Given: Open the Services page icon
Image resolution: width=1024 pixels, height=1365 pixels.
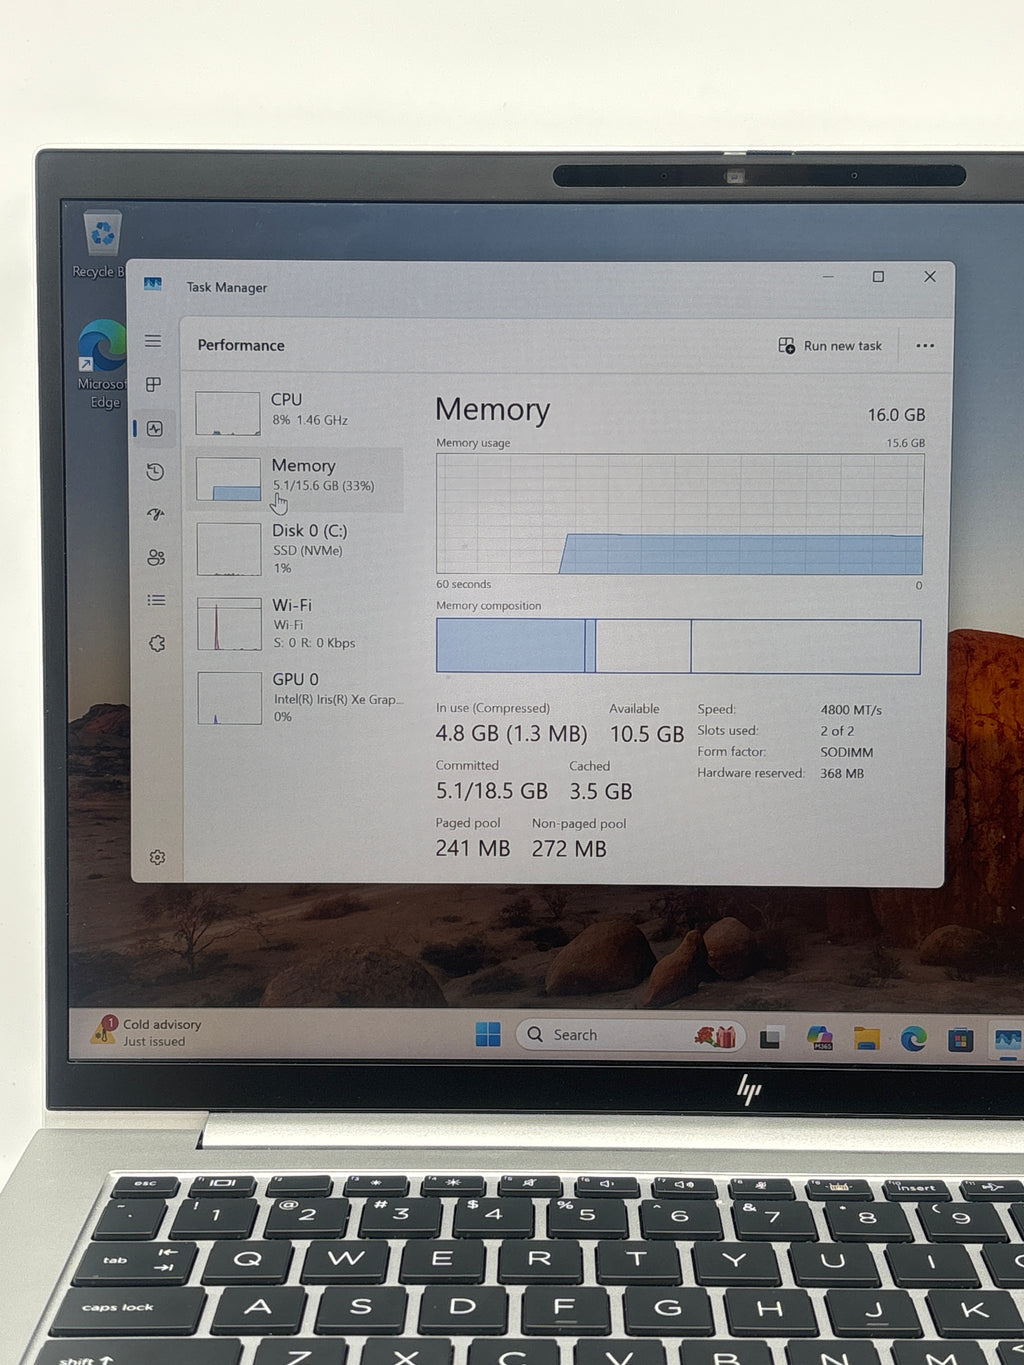Looking at the screenshot, I should point(157,643).
